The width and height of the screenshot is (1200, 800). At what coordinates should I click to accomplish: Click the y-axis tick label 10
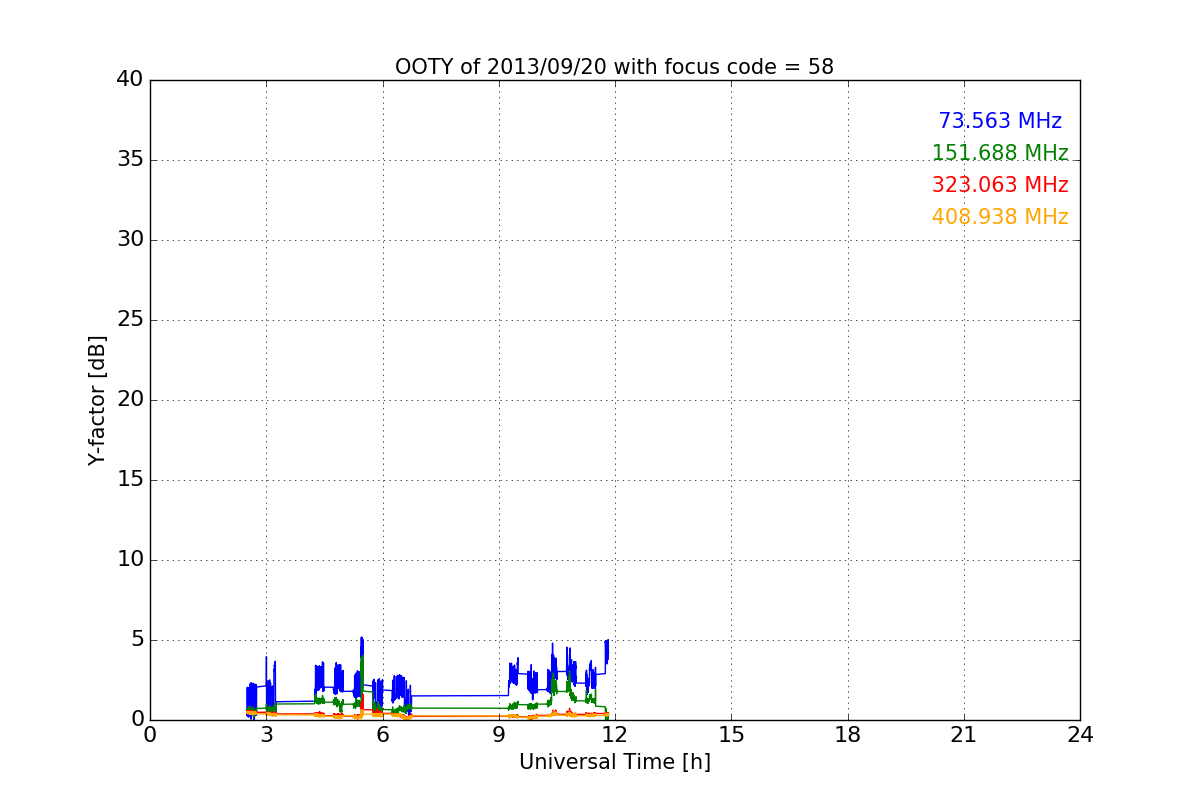point(130,560)
